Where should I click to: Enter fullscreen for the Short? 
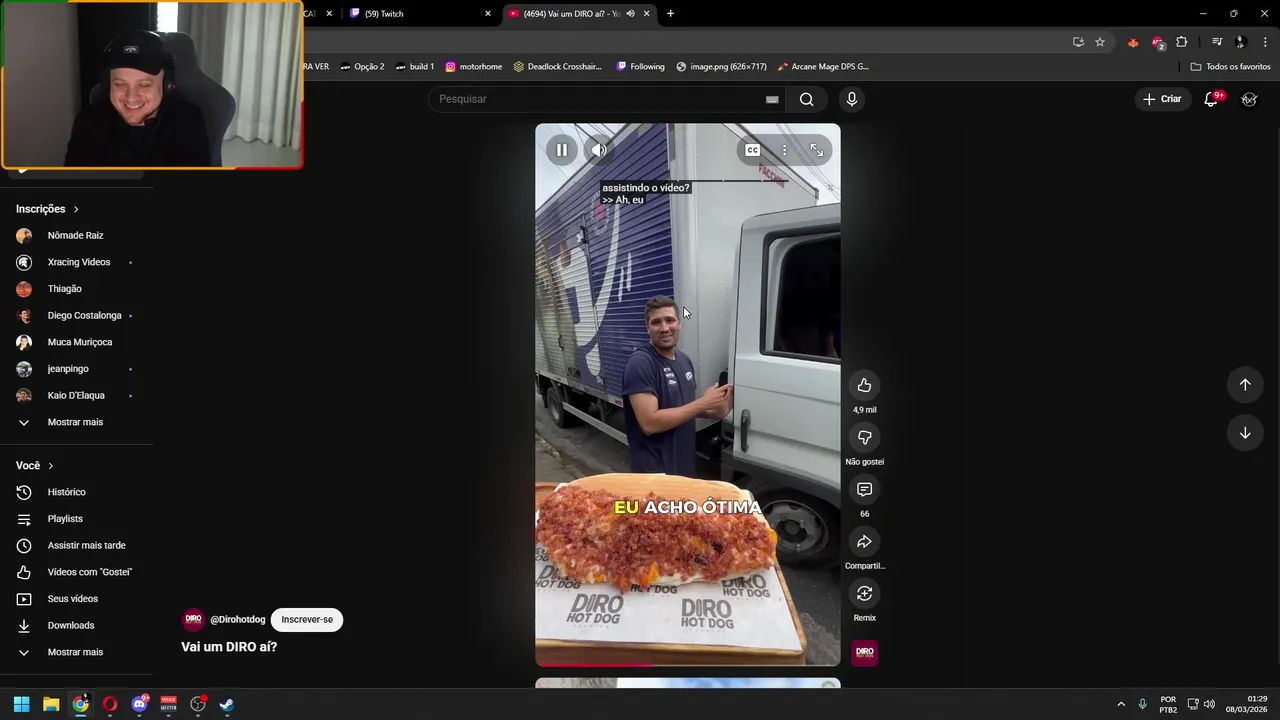click(817, 150)
